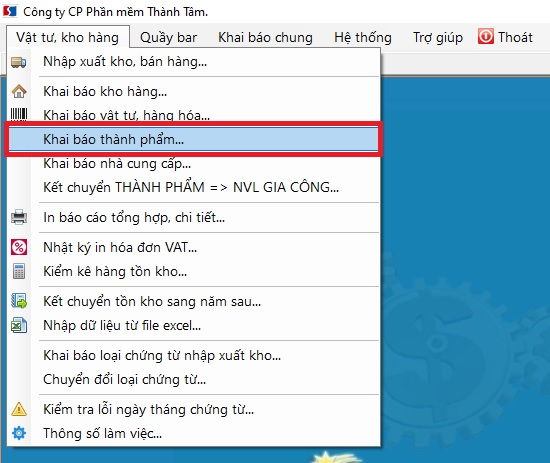Screen dimensions: 550x463
Task: Open the Quầy bar menu
Action: click(168, 37)
